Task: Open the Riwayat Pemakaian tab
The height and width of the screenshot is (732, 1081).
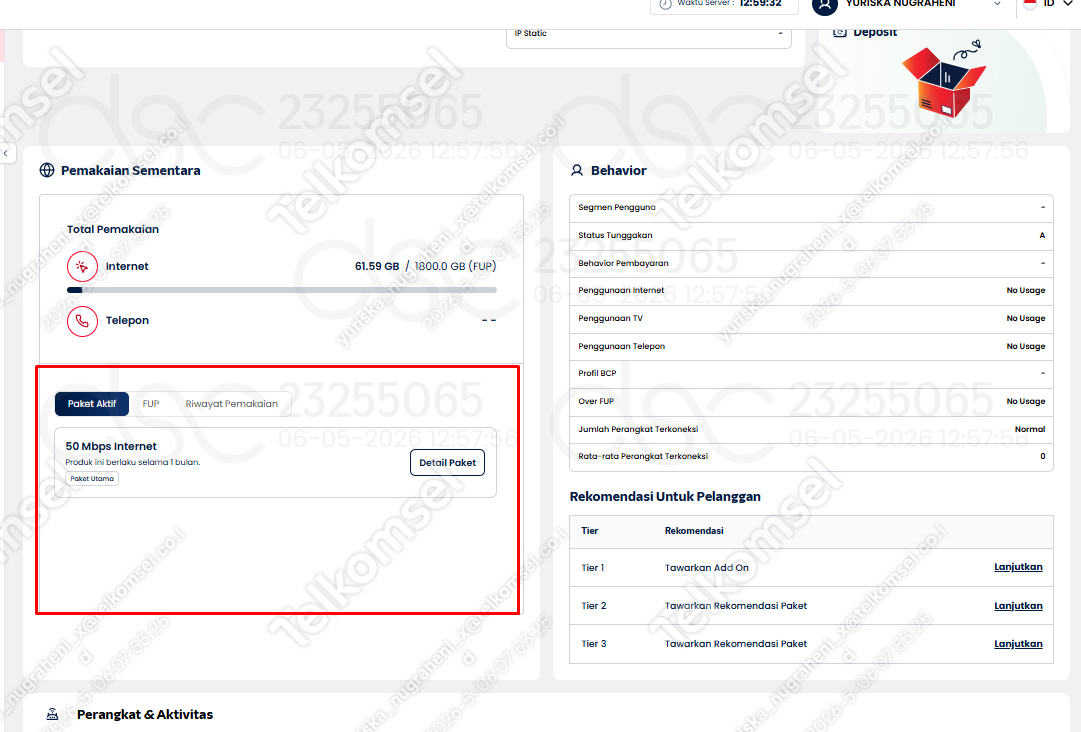Action: coord(232,404)
